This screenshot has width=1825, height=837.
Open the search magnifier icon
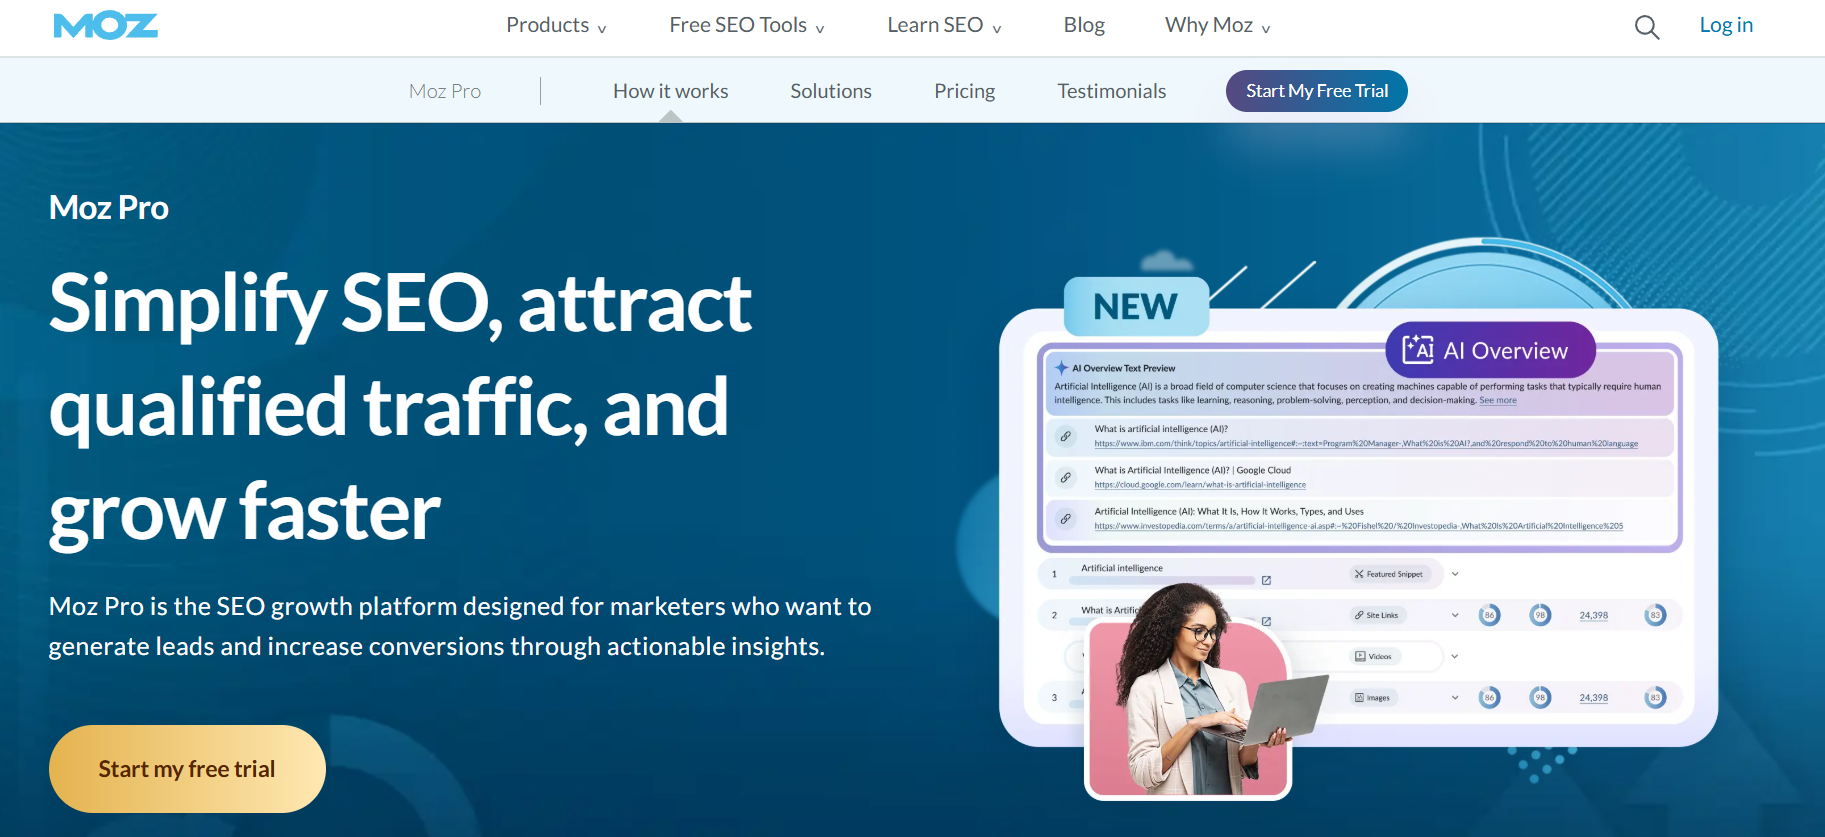(x=1646, y=27)
